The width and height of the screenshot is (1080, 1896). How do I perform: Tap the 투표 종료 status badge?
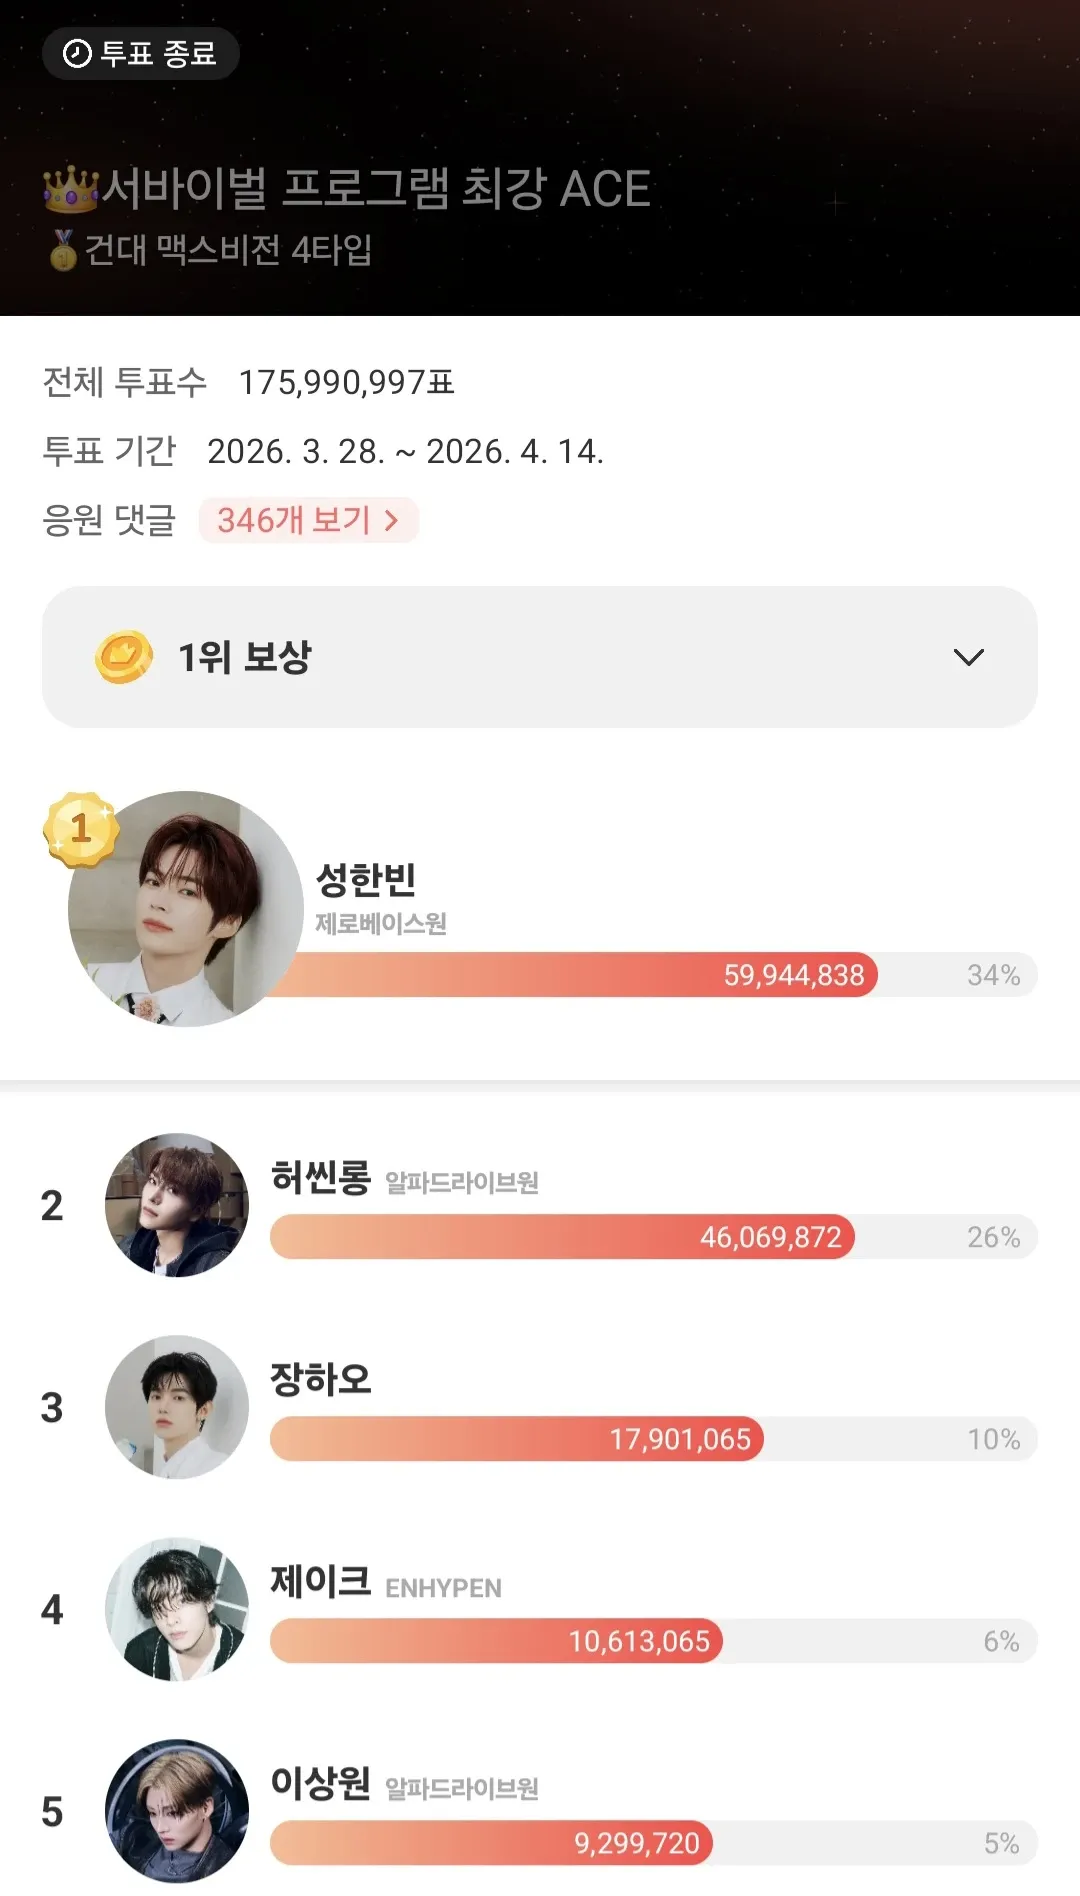[141, 53]
